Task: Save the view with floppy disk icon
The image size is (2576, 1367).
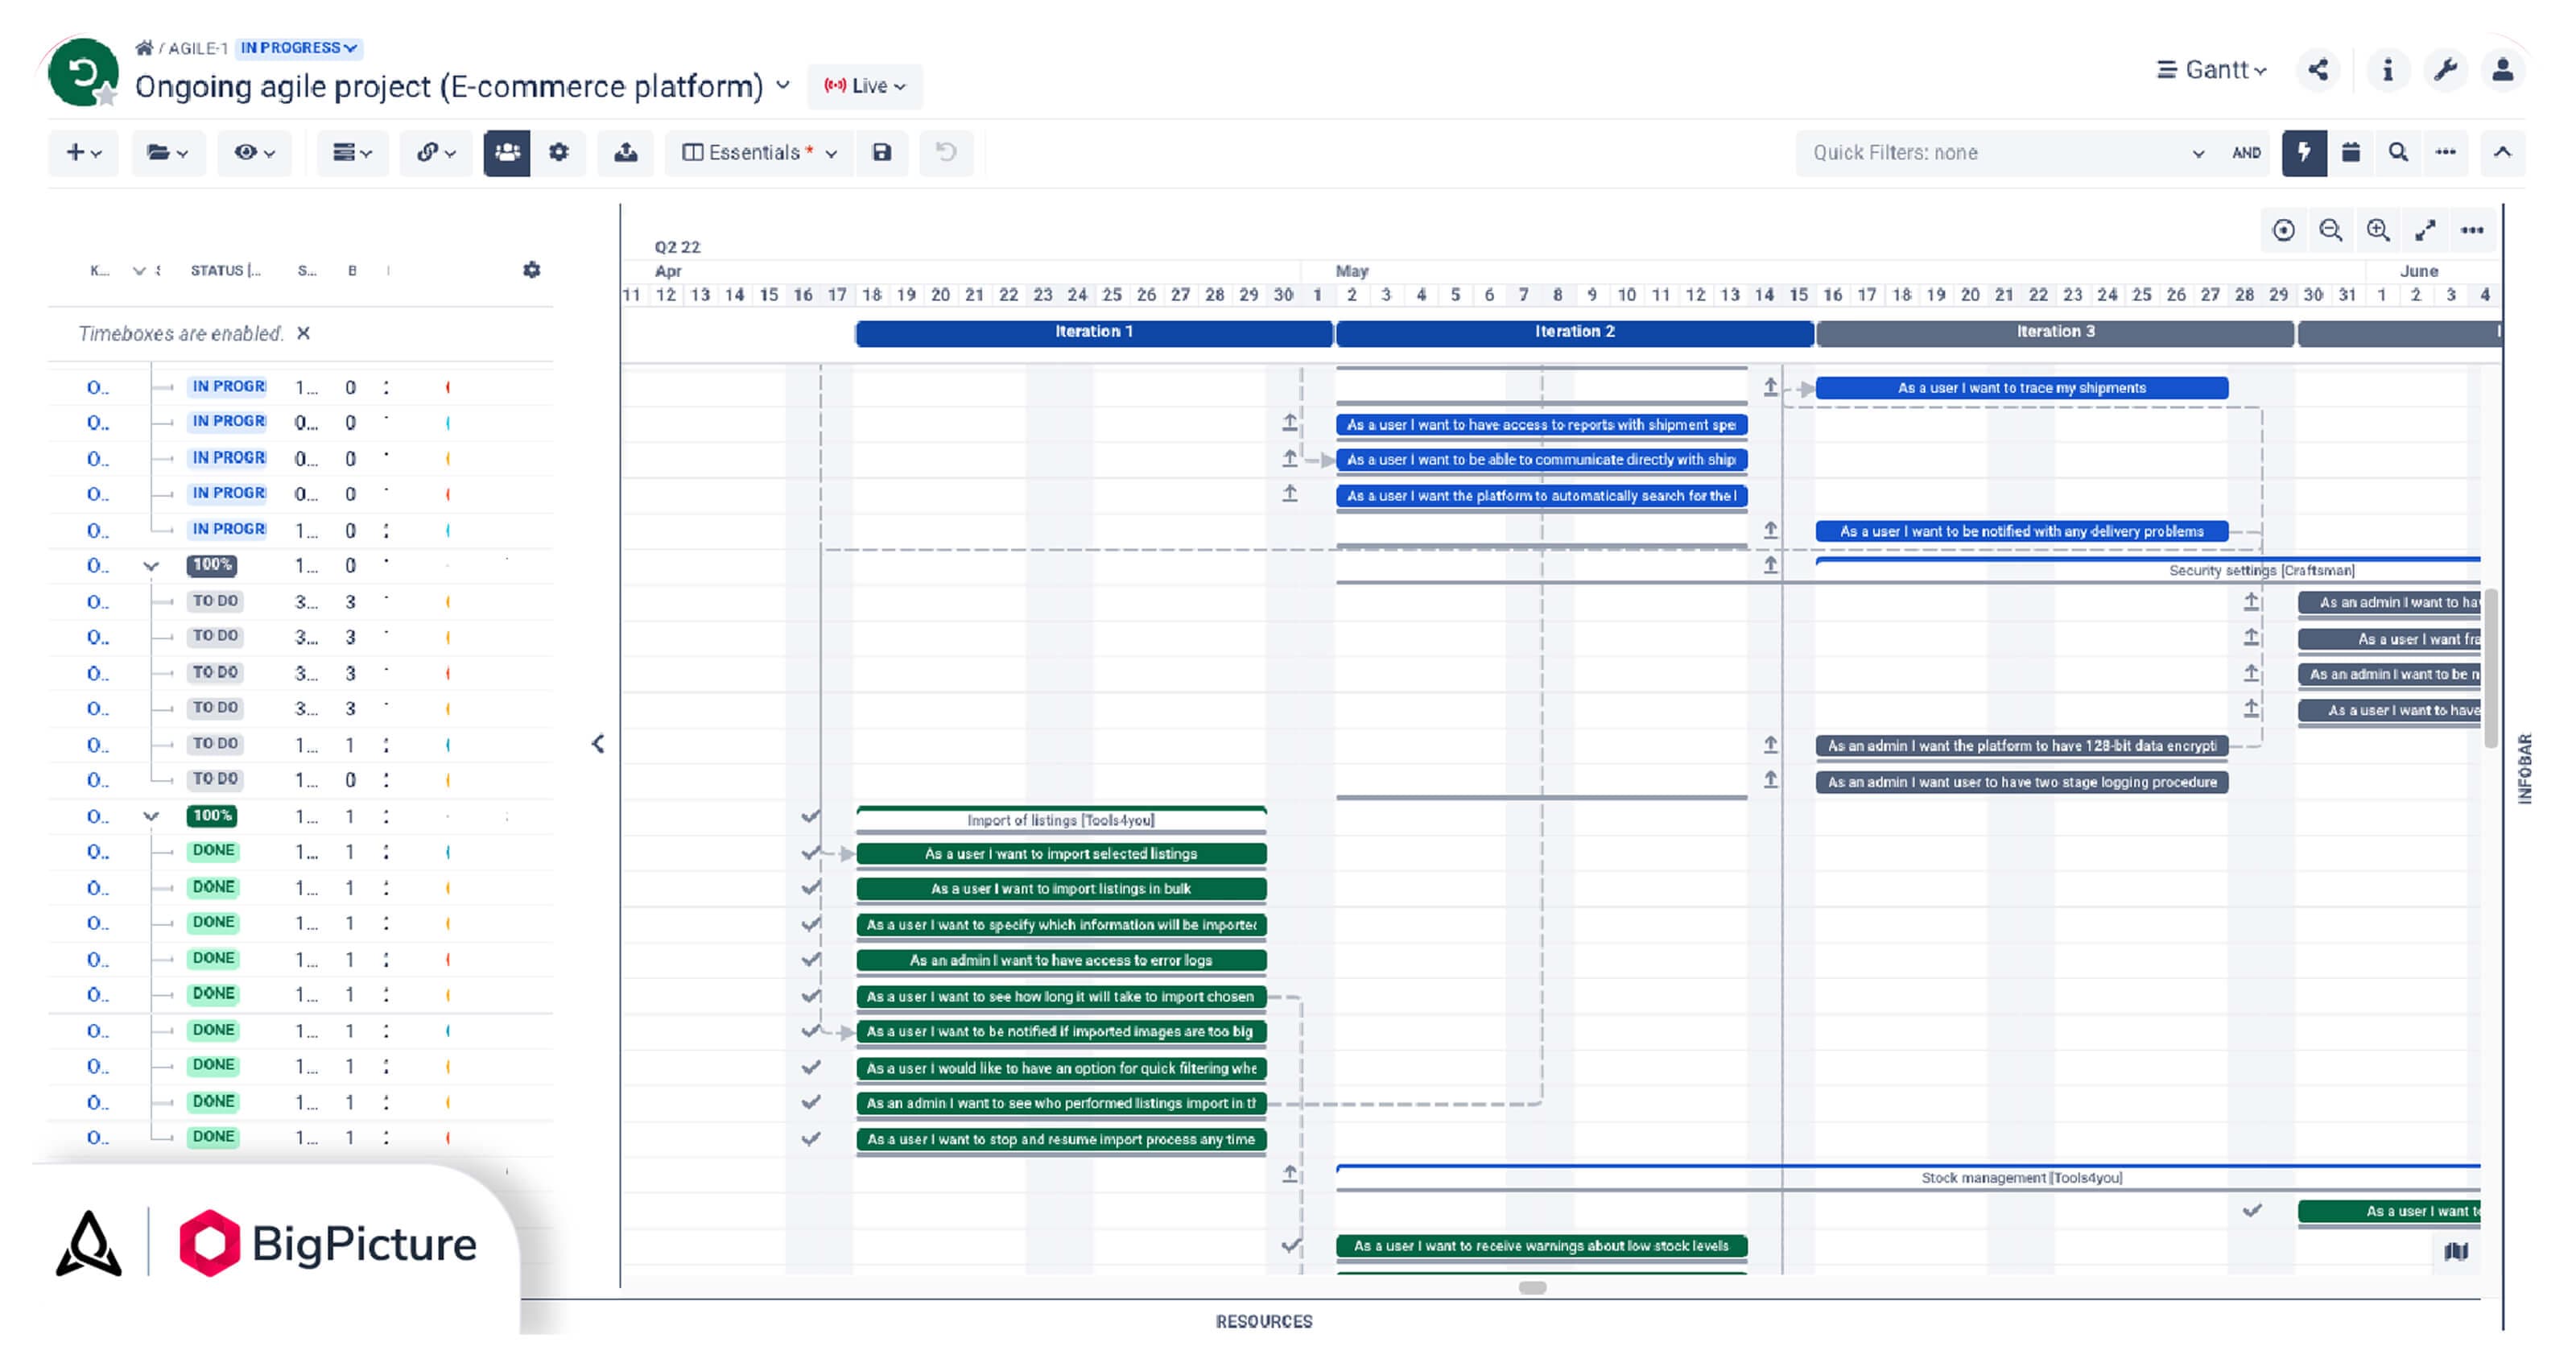Action: [881, 152]
